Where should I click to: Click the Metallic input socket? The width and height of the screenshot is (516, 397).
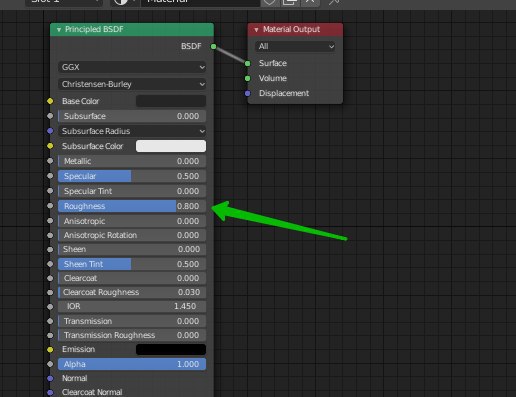click(50, 161)
